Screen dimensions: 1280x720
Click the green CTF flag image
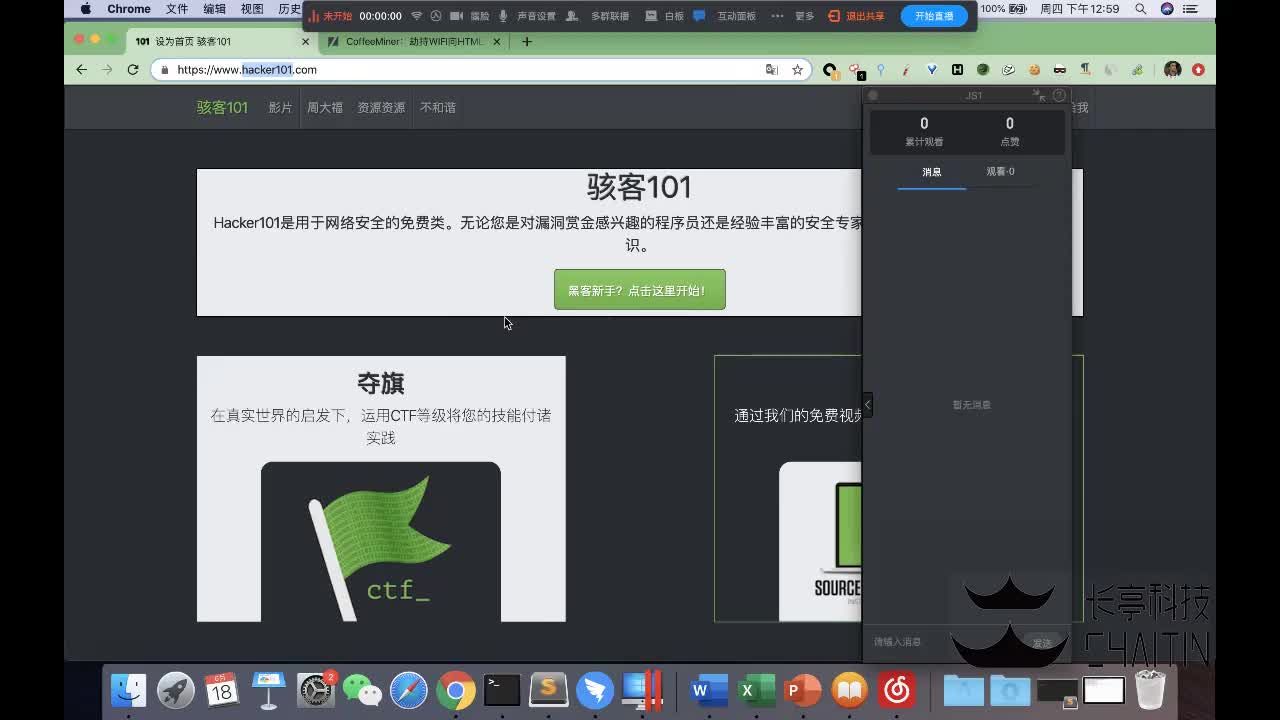pos(381,542)
